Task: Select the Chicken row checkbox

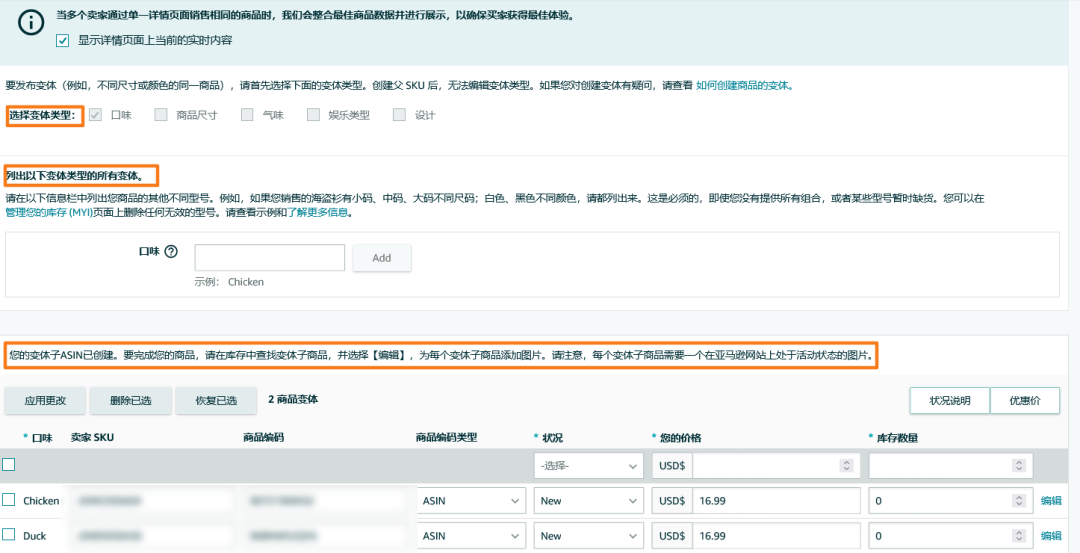Action: [9, 500]
